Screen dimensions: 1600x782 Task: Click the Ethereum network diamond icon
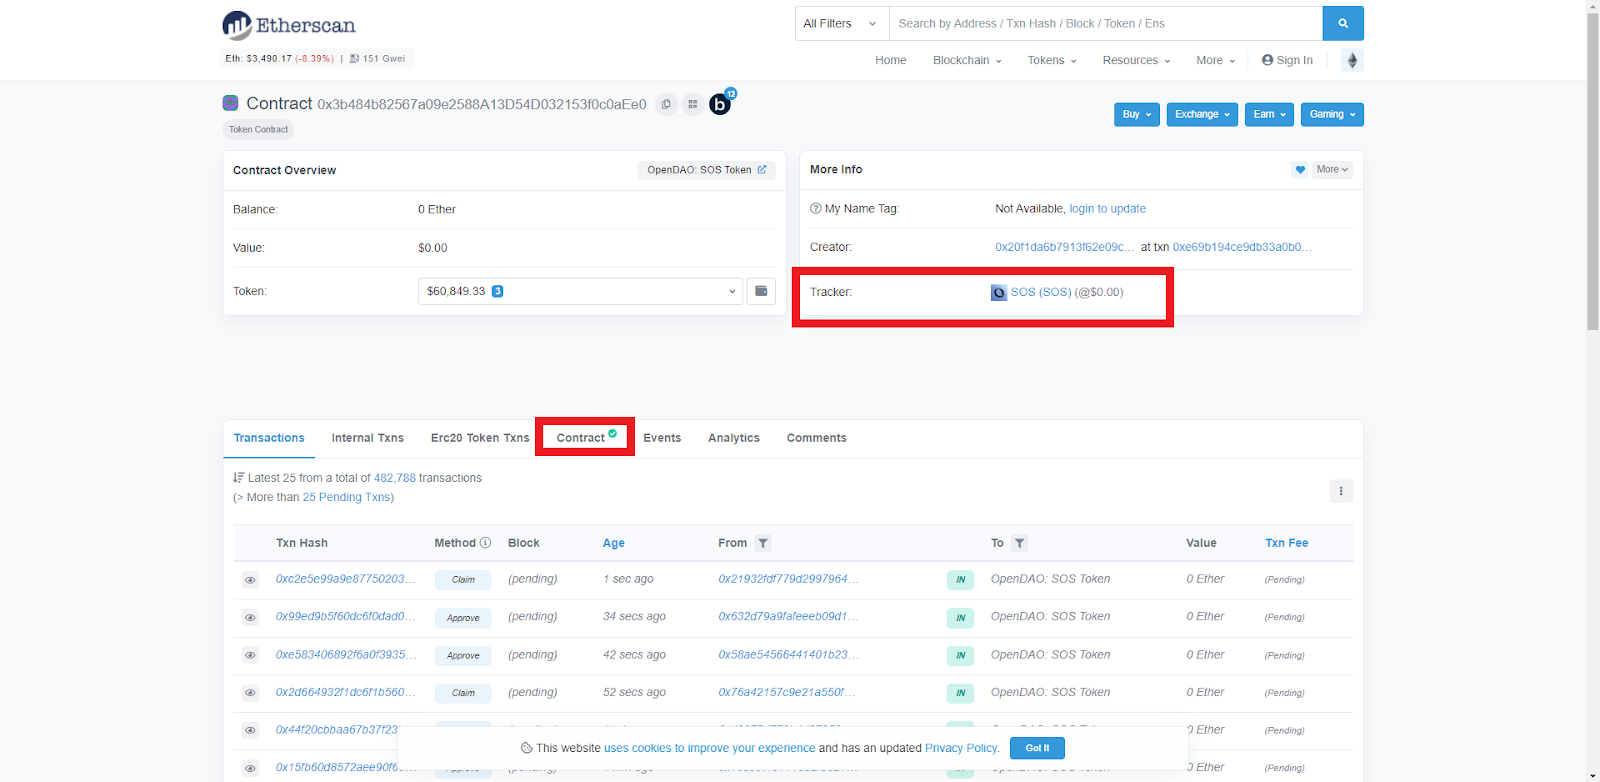[x=1352, y=60]
